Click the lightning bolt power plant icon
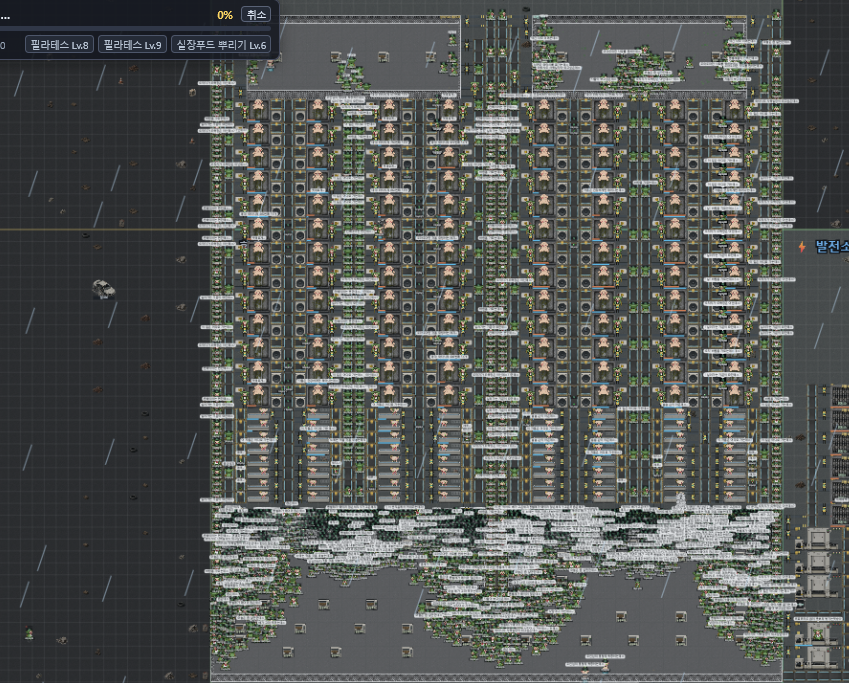Viewport: 849px width, 683px height. (802, 247)
